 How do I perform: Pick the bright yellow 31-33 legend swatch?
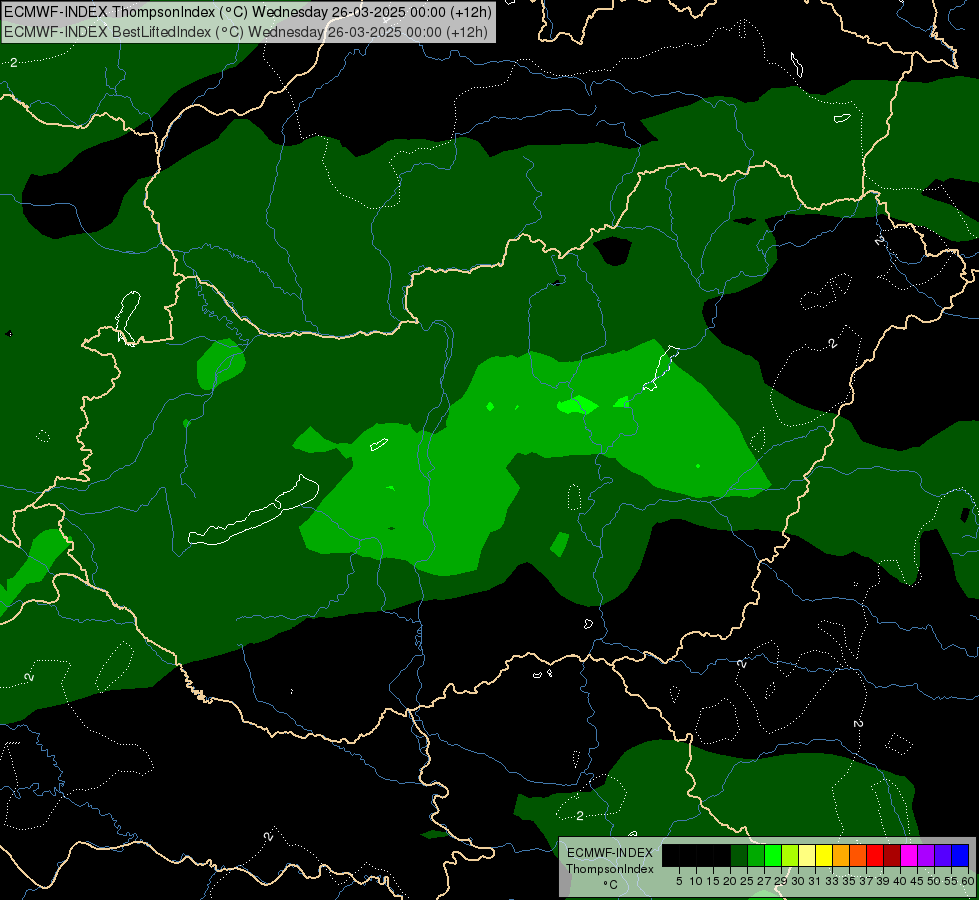pyautogui.click(x=824, y=855)
